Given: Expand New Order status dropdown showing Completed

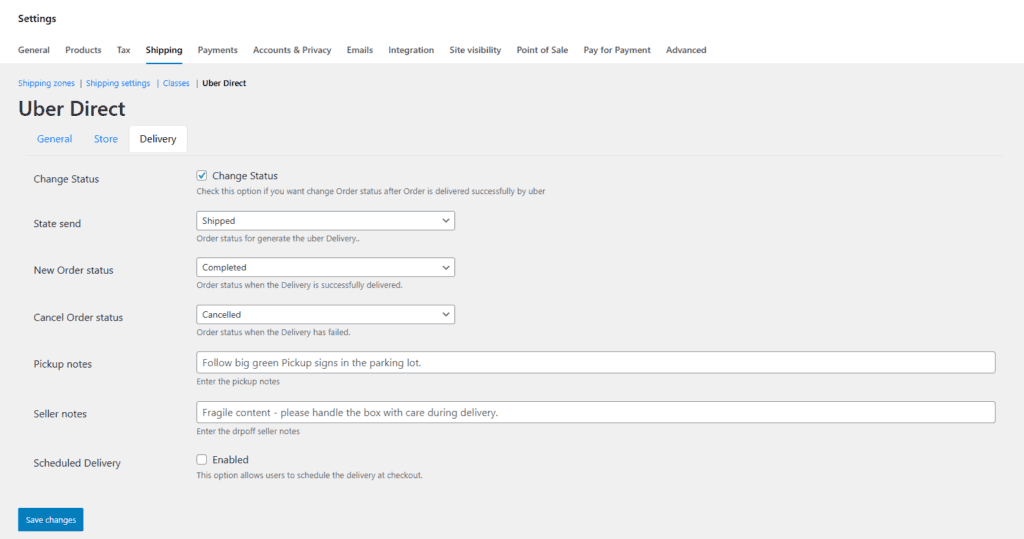Looking at the screenshot, I should [x=325, y=267].
